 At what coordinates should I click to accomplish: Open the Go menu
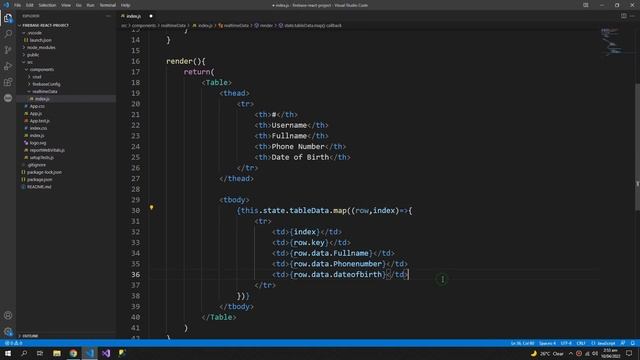coord(78,5)
